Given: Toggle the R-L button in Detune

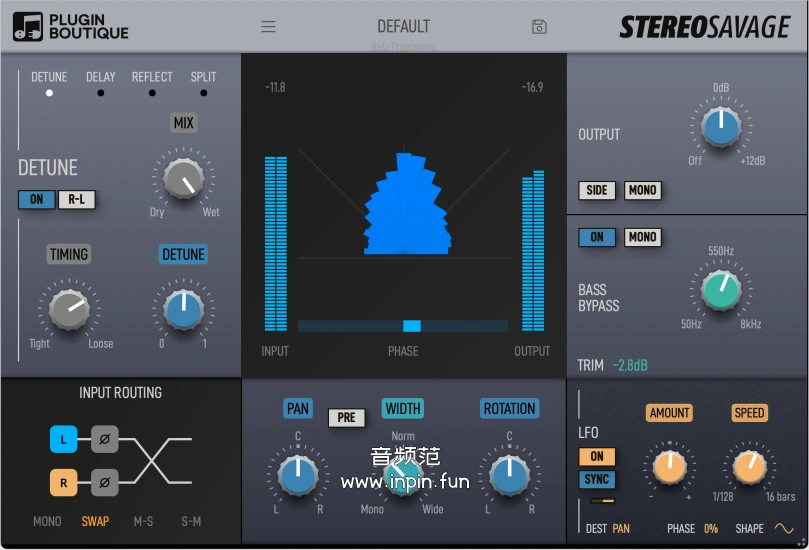Looking at the screenshot, I should point(76,199).
